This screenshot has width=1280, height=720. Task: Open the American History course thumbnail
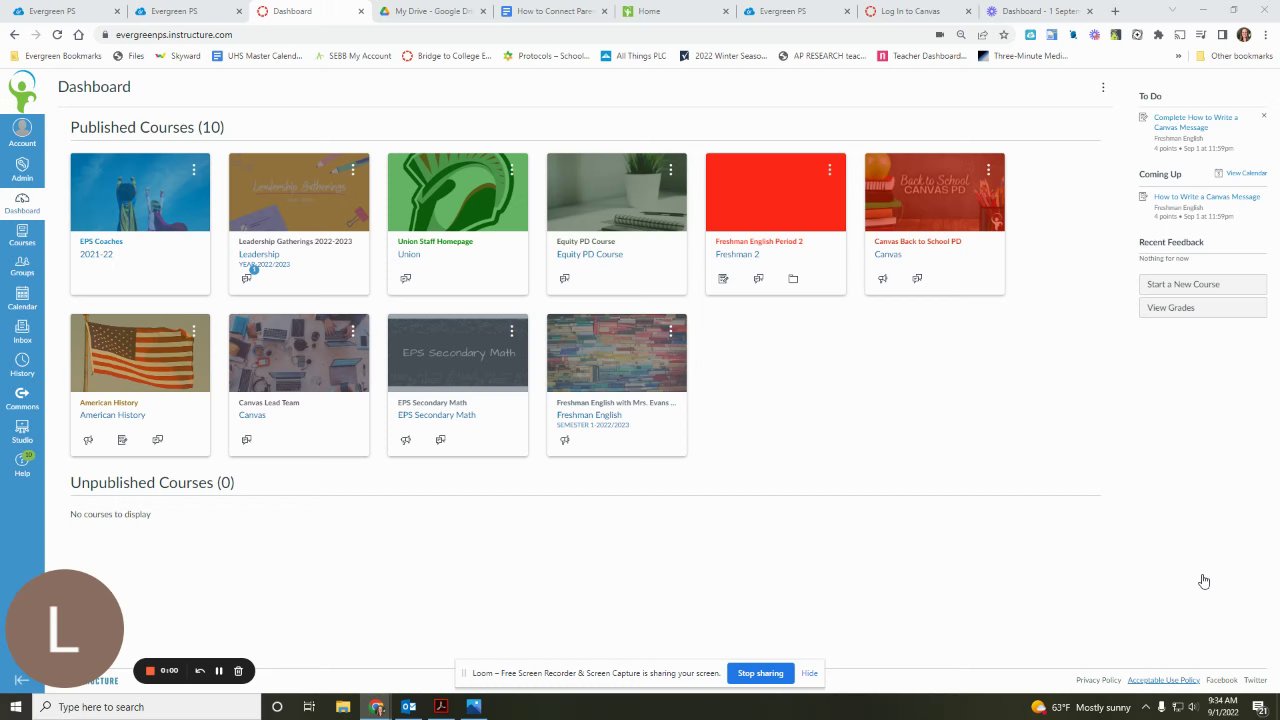pyautogui.click(x=140, y=353)
